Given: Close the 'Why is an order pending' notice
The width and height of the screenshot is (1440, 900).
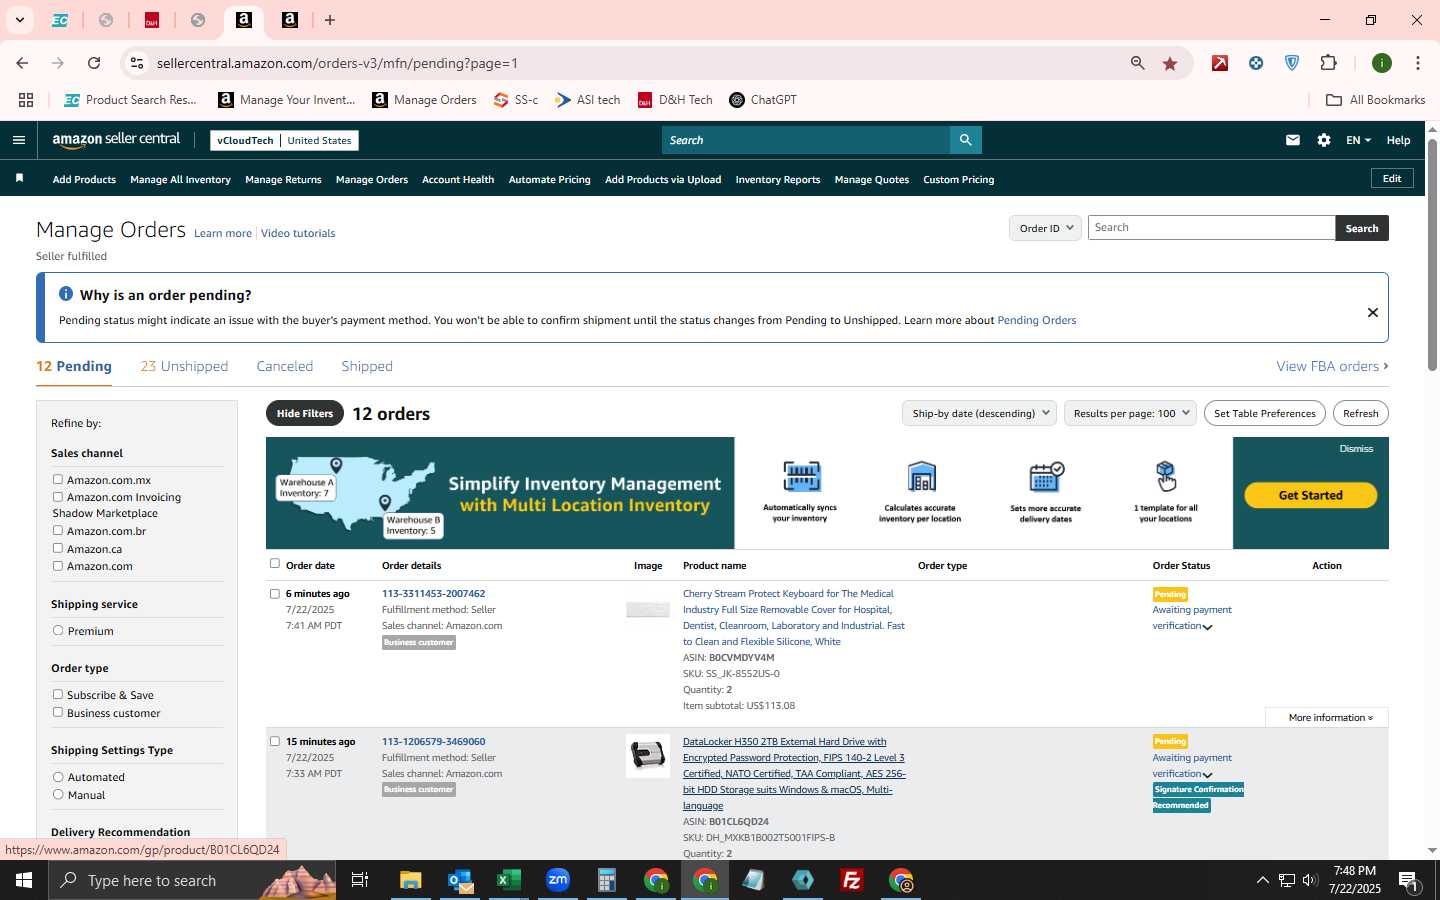Looking at the screenshot, I should [1373, 313].
